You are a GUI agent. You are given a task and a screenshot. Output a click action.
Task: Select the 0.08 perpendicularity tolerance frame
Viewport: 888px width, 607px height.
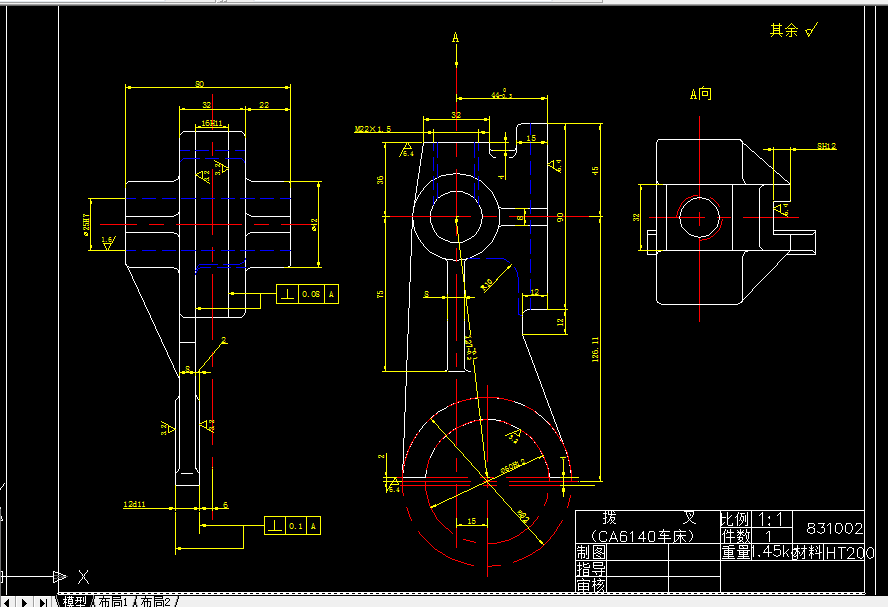pyautogui.click(x=308, y=294)
